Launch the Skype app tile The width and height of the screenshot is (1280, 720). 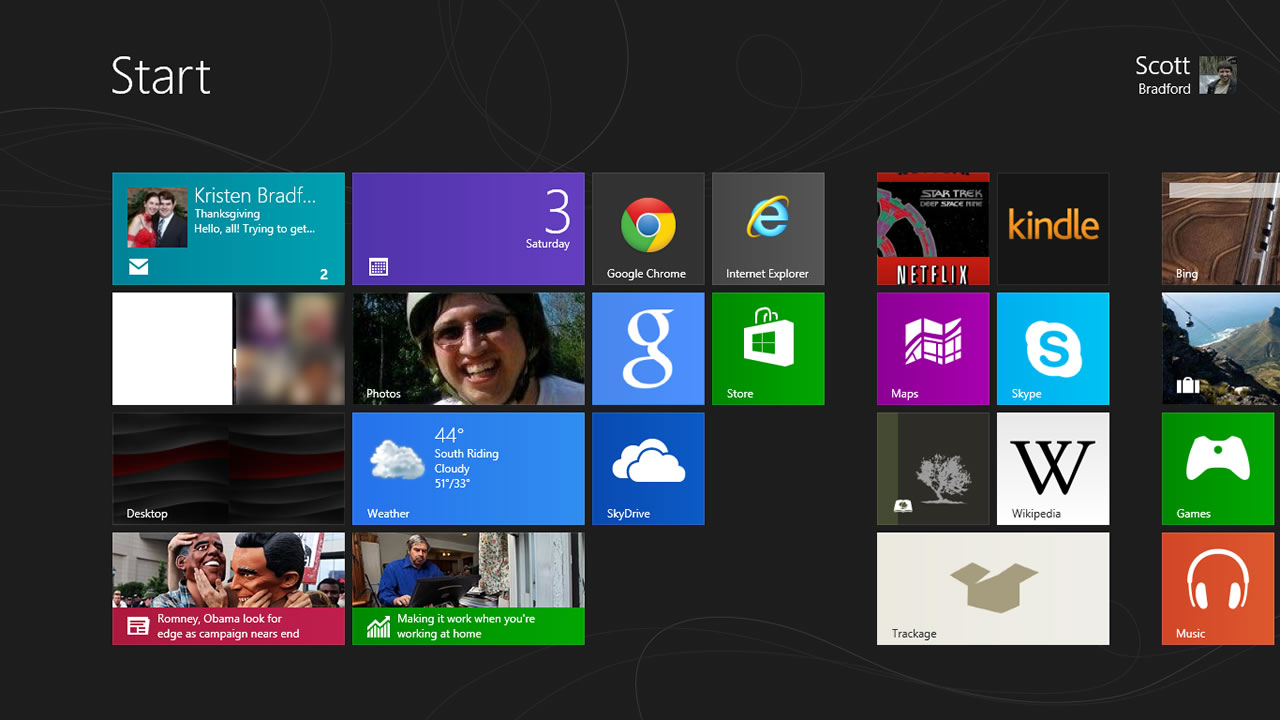[x=1053, y=348]
